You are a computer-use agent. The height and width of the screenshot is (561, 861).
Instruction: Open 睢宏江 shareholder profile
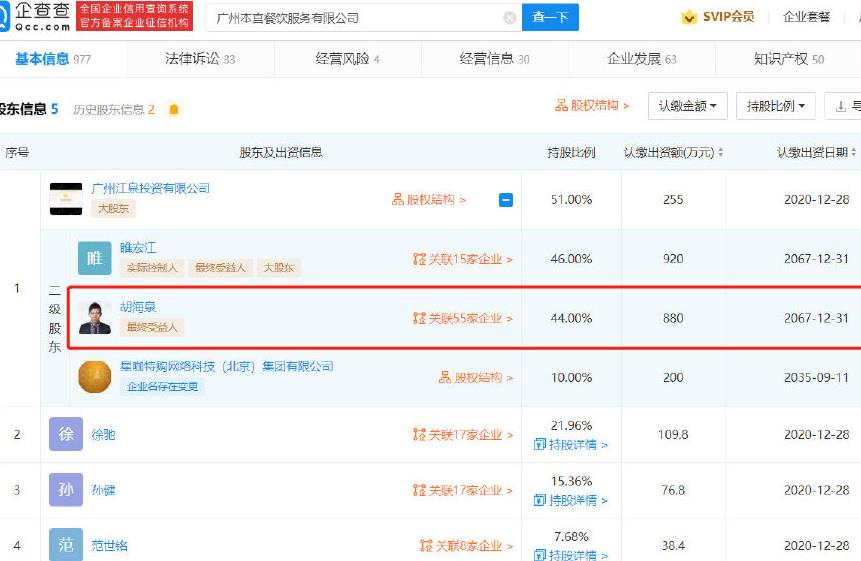pos(138,248)
